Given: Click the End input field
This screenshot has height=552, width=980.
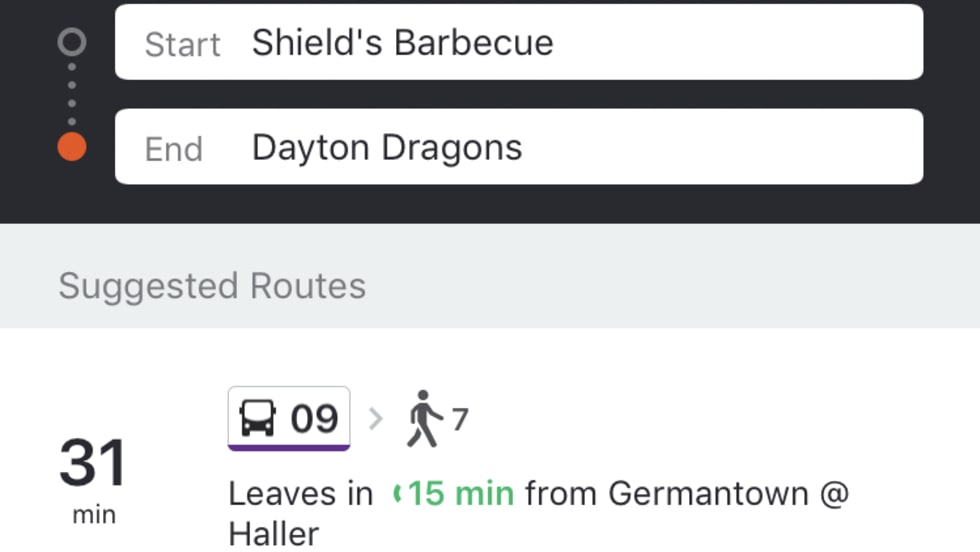Looking at the screenshot, I should click(x=519, y=147).
